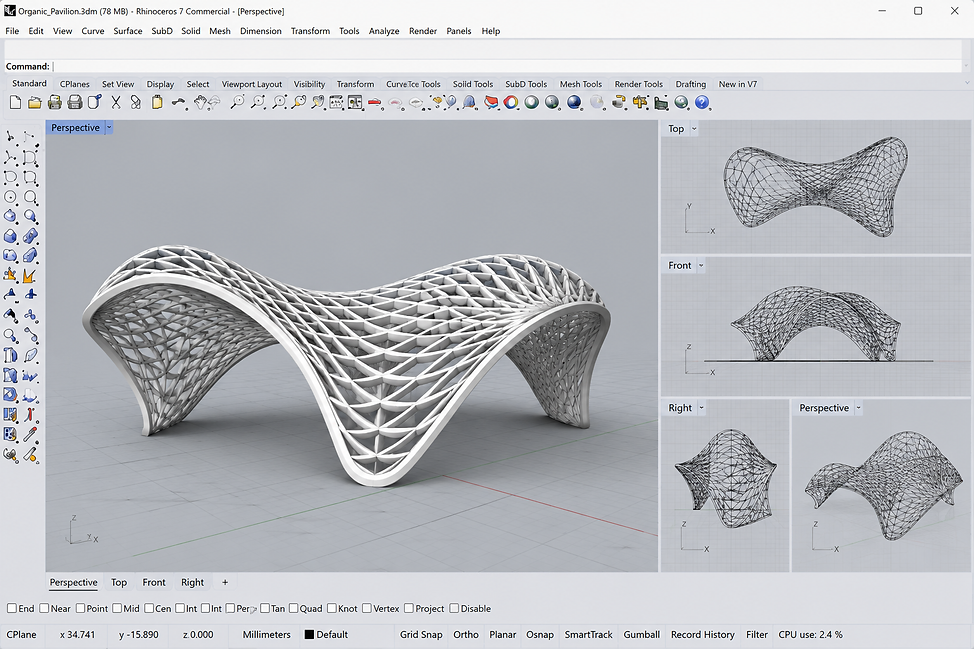Screen dimensions: 974x649
Task: Open the Front viewport dropdown arrow
Action: pos(701,266)
